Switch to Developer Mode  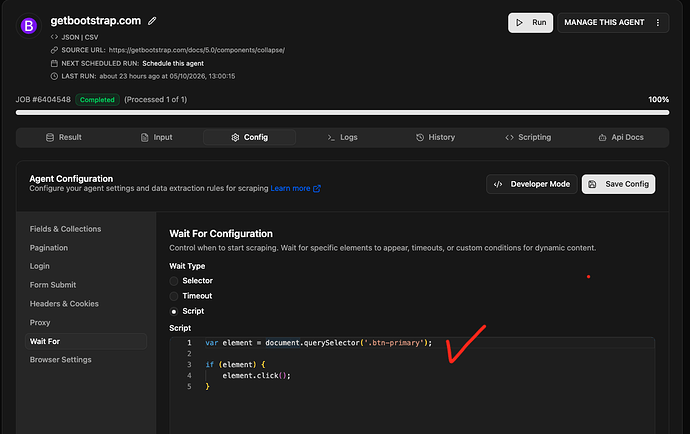coord(532,184)
